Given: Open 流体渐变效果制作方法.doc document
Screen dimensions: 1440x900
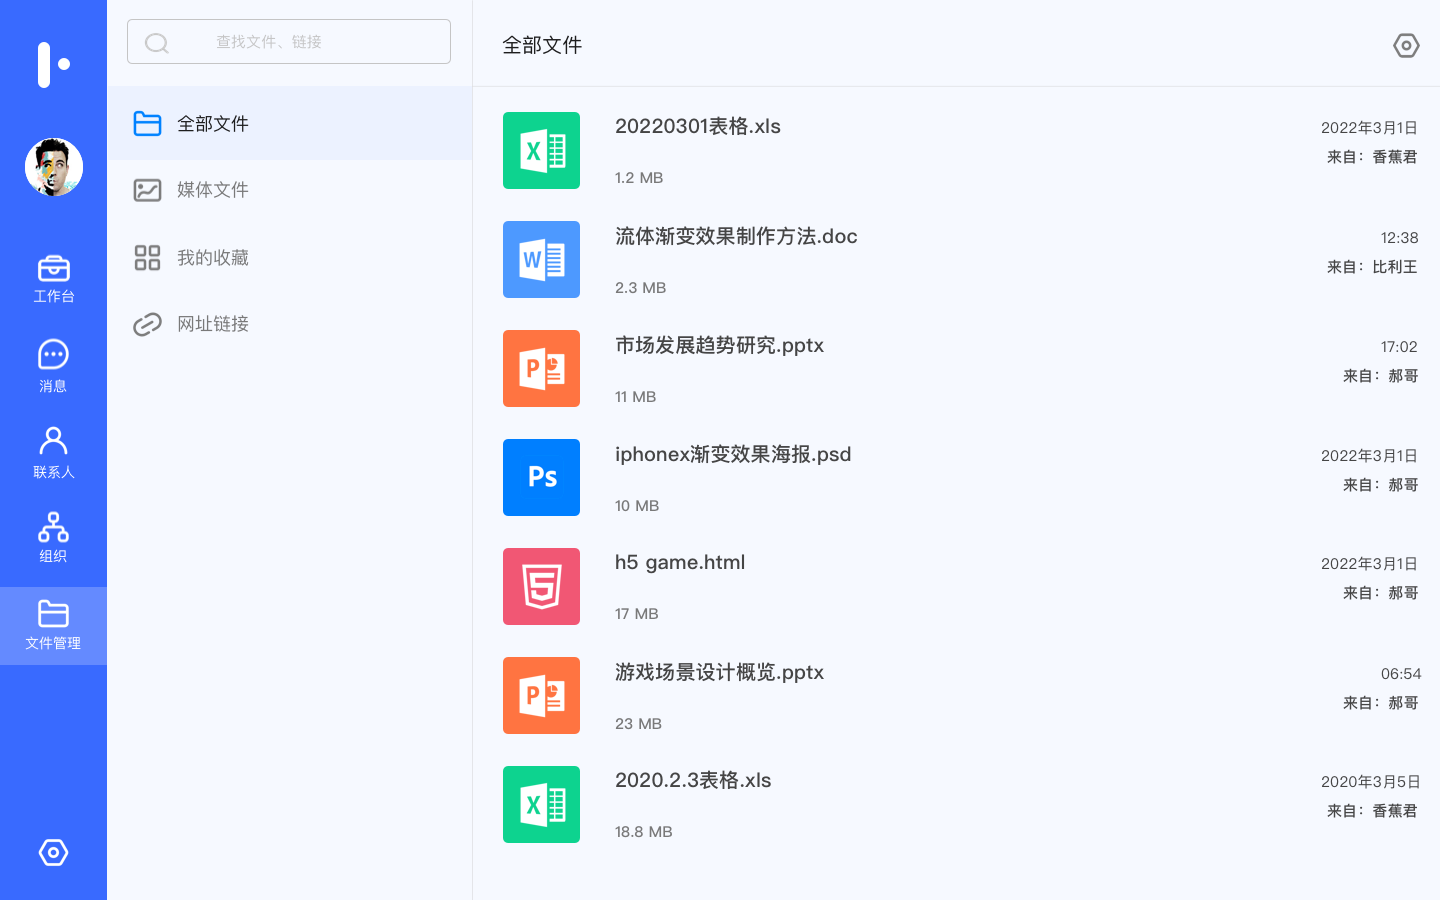Looking at the screenshot, I should [735, 237].
